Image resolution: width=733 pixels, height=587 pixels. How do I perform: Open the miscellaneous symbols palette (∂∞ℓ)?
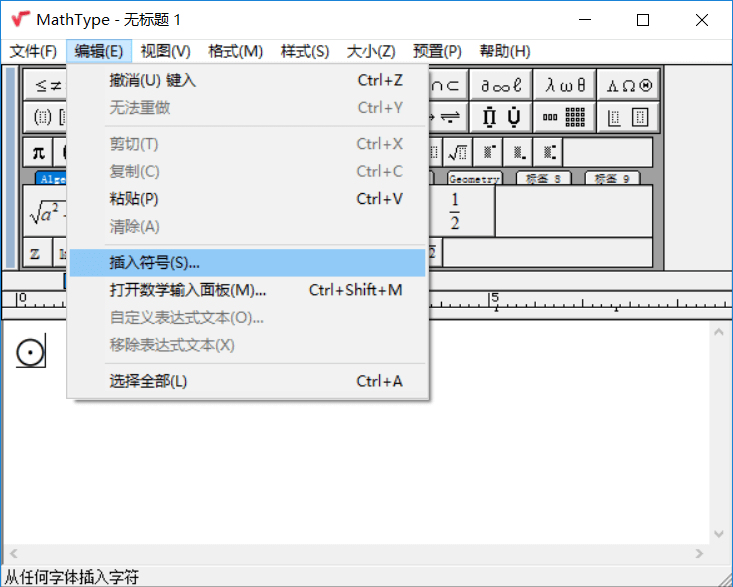point(501,85)
